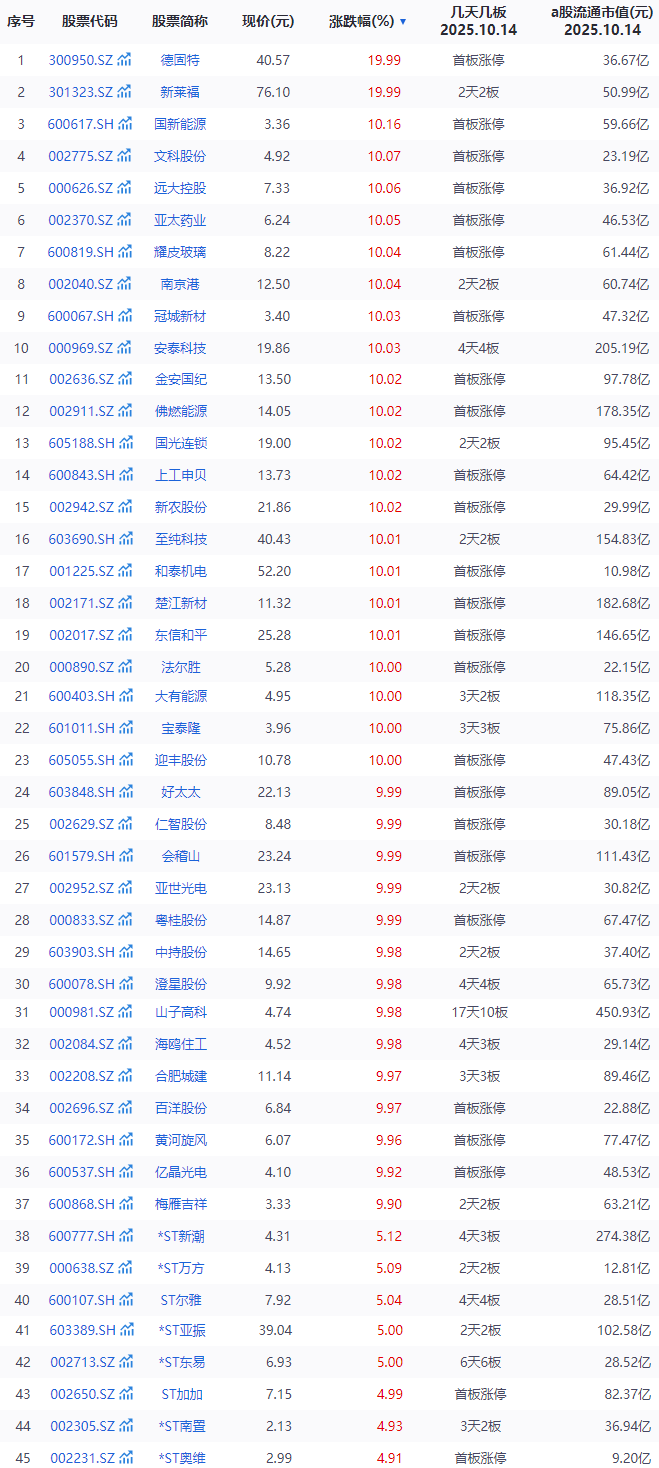Sort by a股流通市值 column header

(596, 20)
